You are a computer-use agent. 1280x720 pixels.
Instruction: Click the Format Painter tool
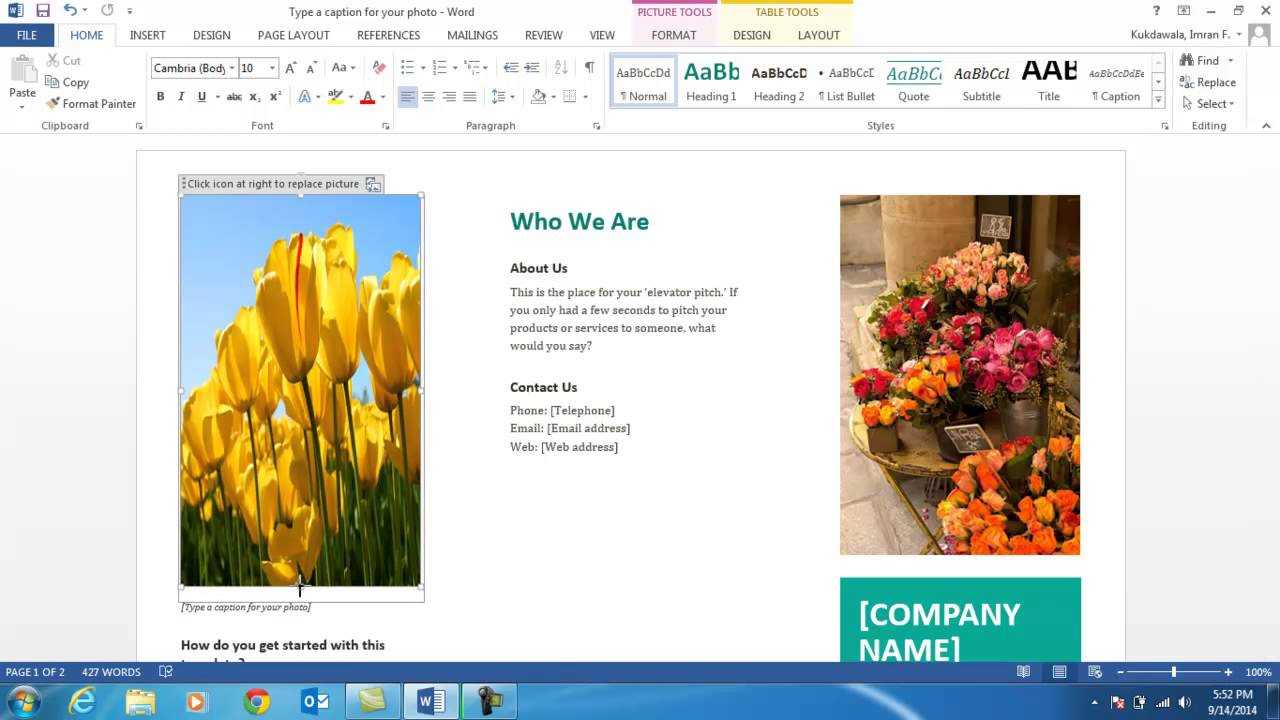90,104
